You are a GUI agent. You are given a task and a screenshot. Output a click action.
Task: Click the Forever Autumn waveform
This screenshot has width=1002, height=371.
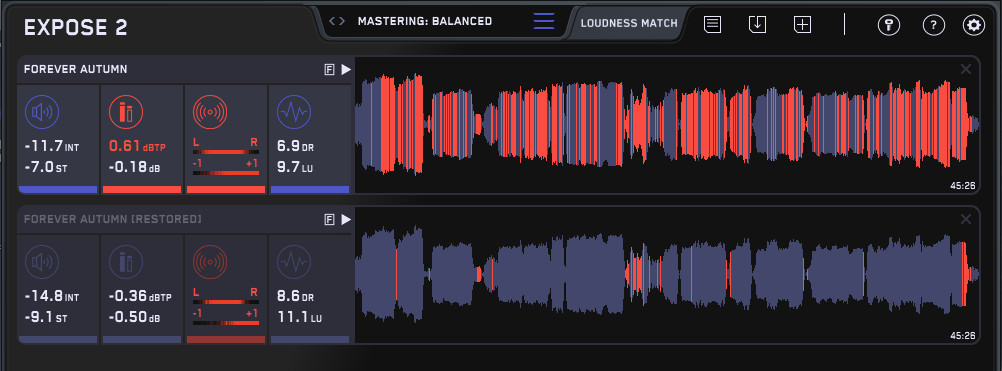667,125
